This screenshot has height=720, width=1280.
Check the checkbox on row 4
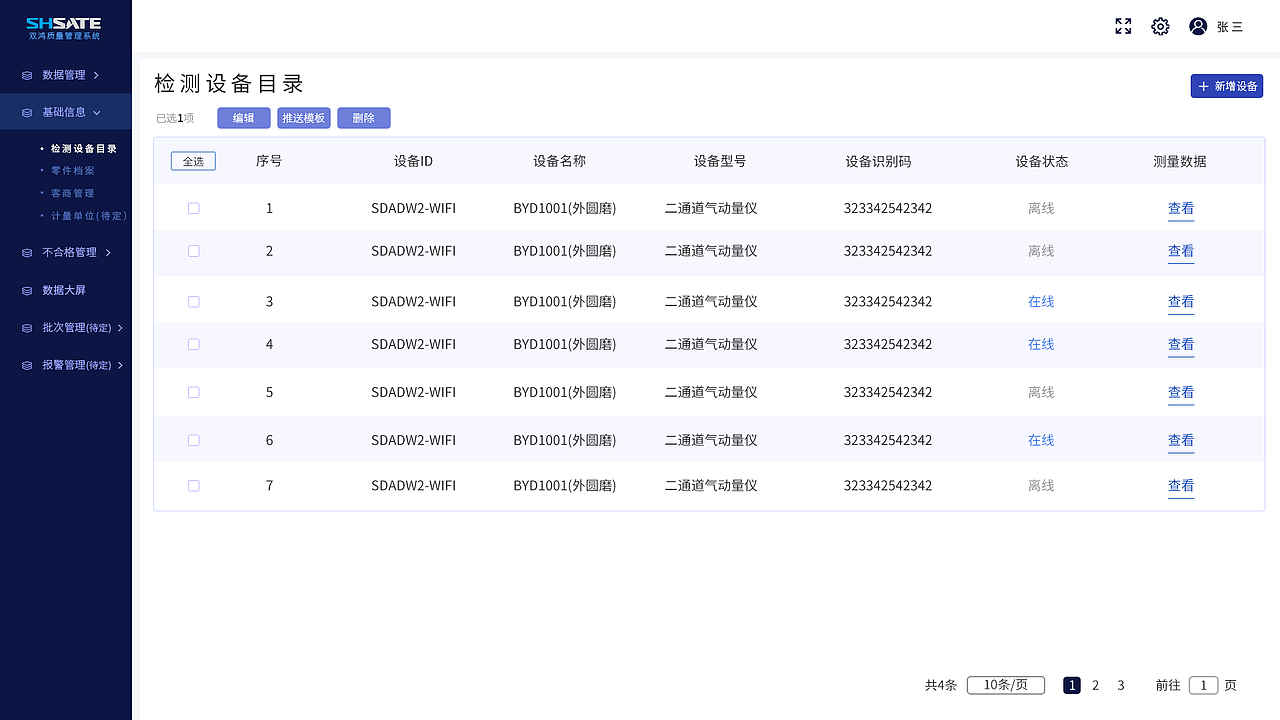(193, 344)
